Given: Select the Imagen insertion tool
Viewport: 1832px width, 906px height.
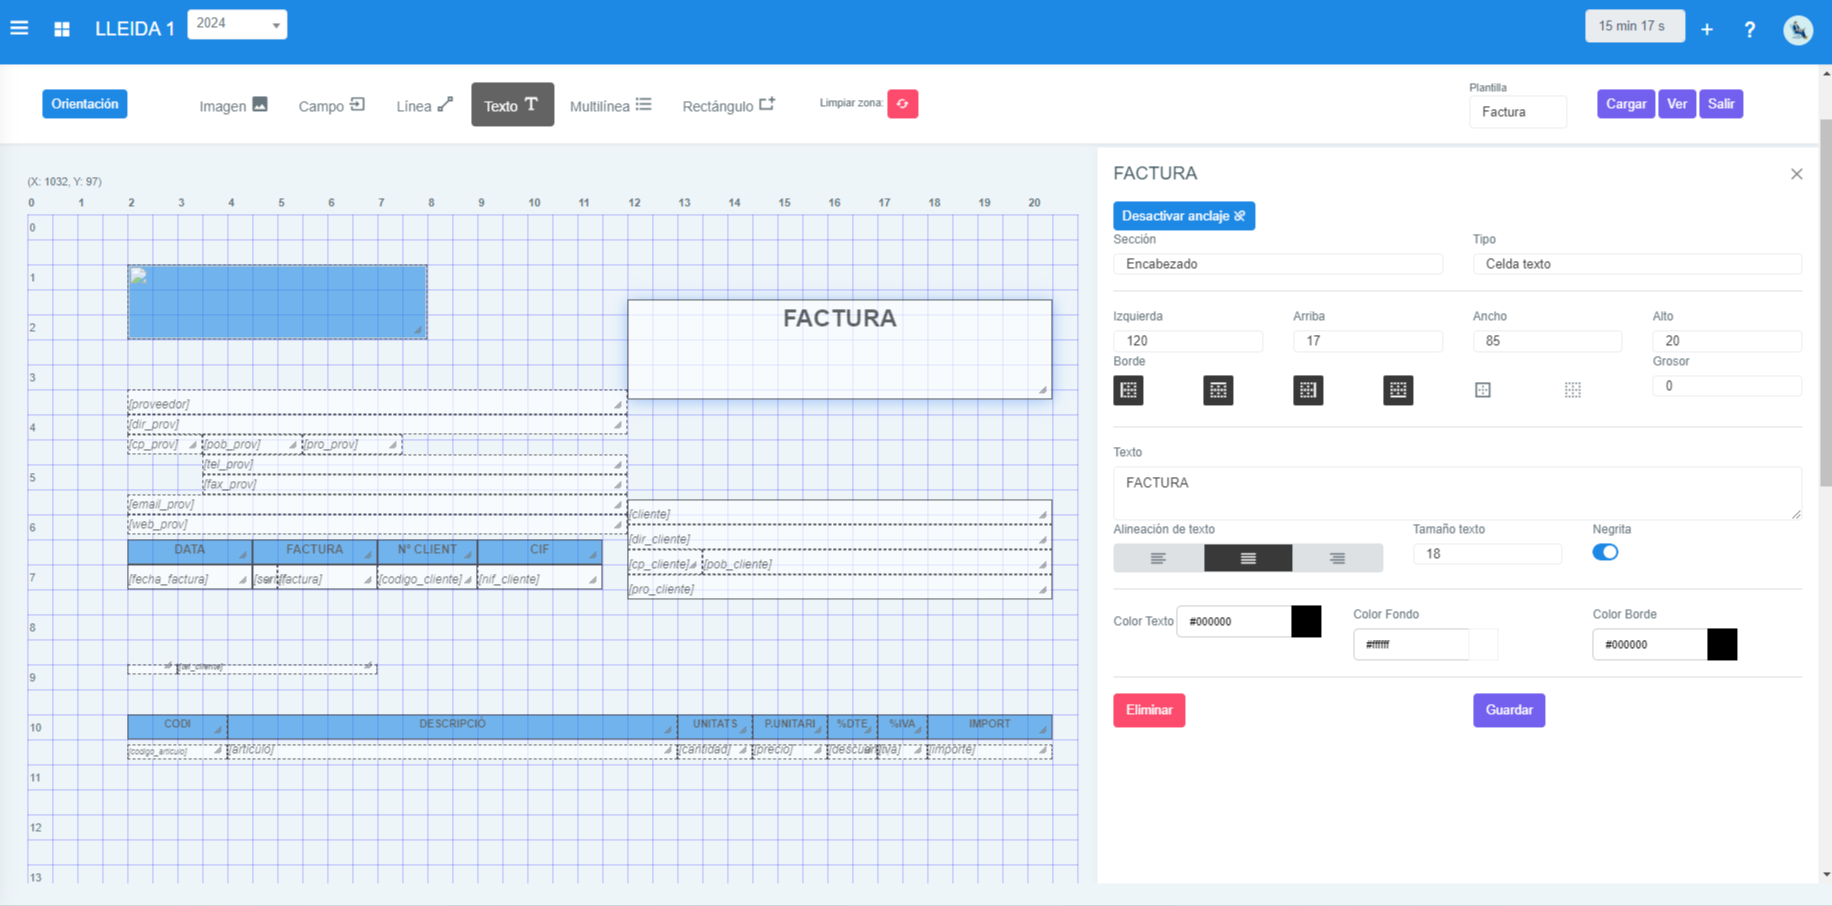Looking at the screenshot, I should [232, 104].
